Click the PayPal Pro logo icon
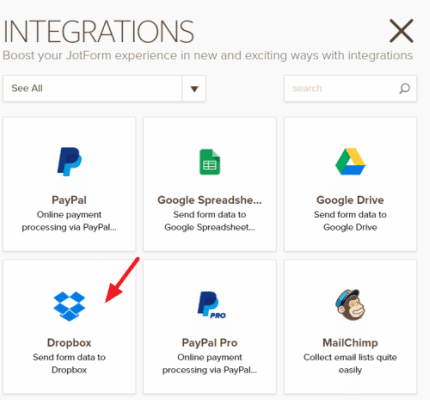Screen dimensions: 430x400 211,305
